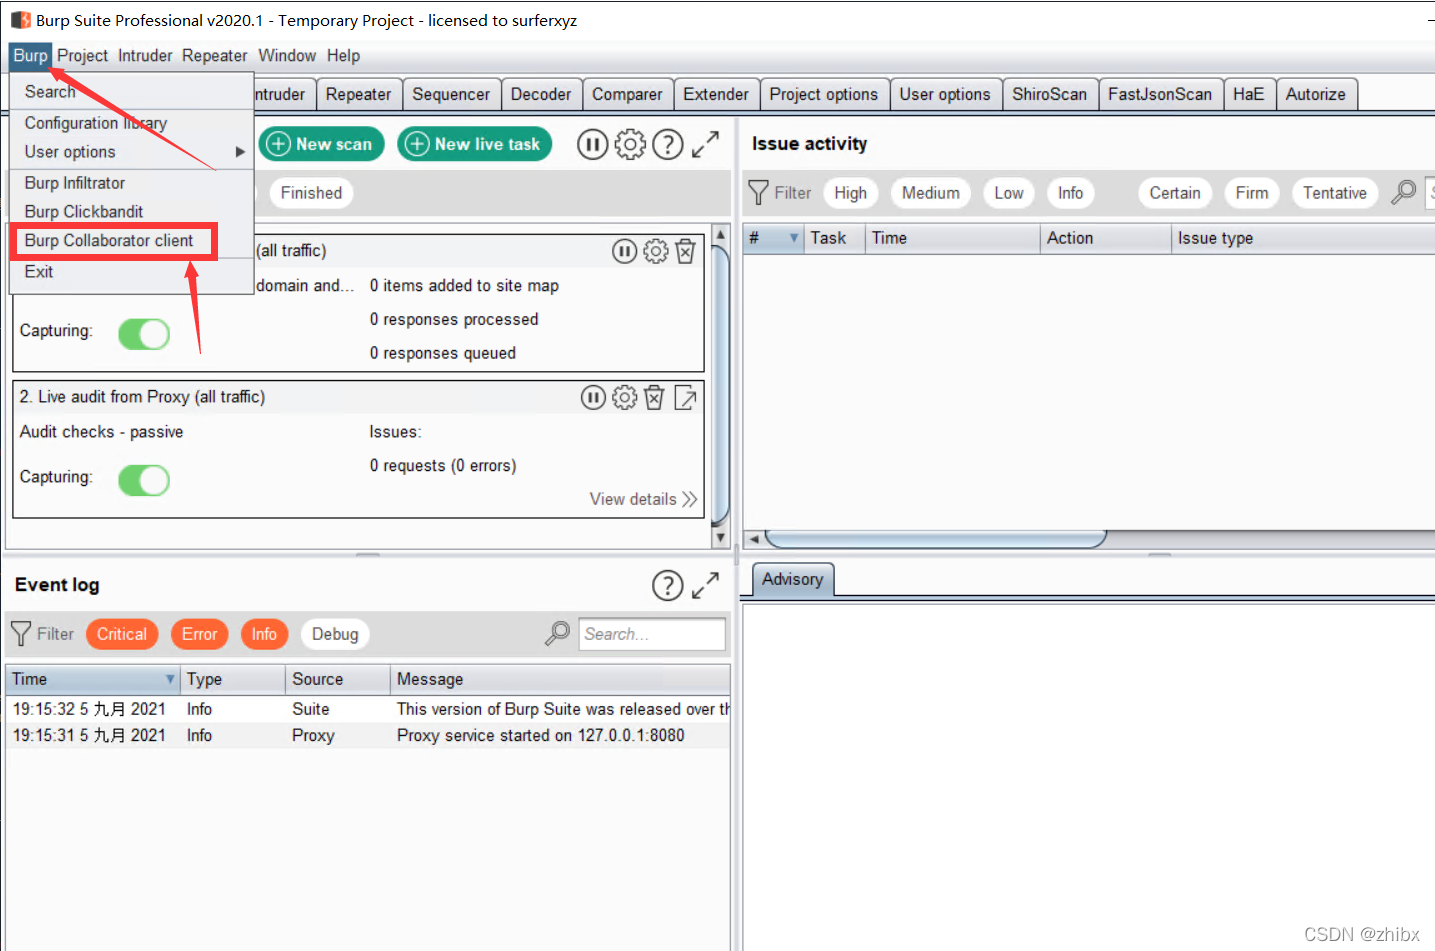Open the Repeater menu in menu bar
This screenshot has height=951, width=1435.
click(x=214, y=56)
